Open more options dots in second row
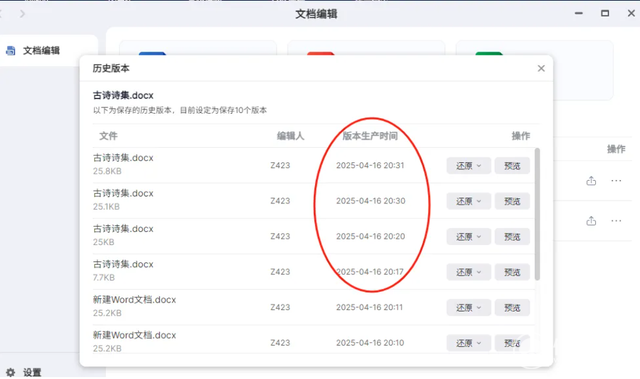640x379 pixels. [616, 221]
